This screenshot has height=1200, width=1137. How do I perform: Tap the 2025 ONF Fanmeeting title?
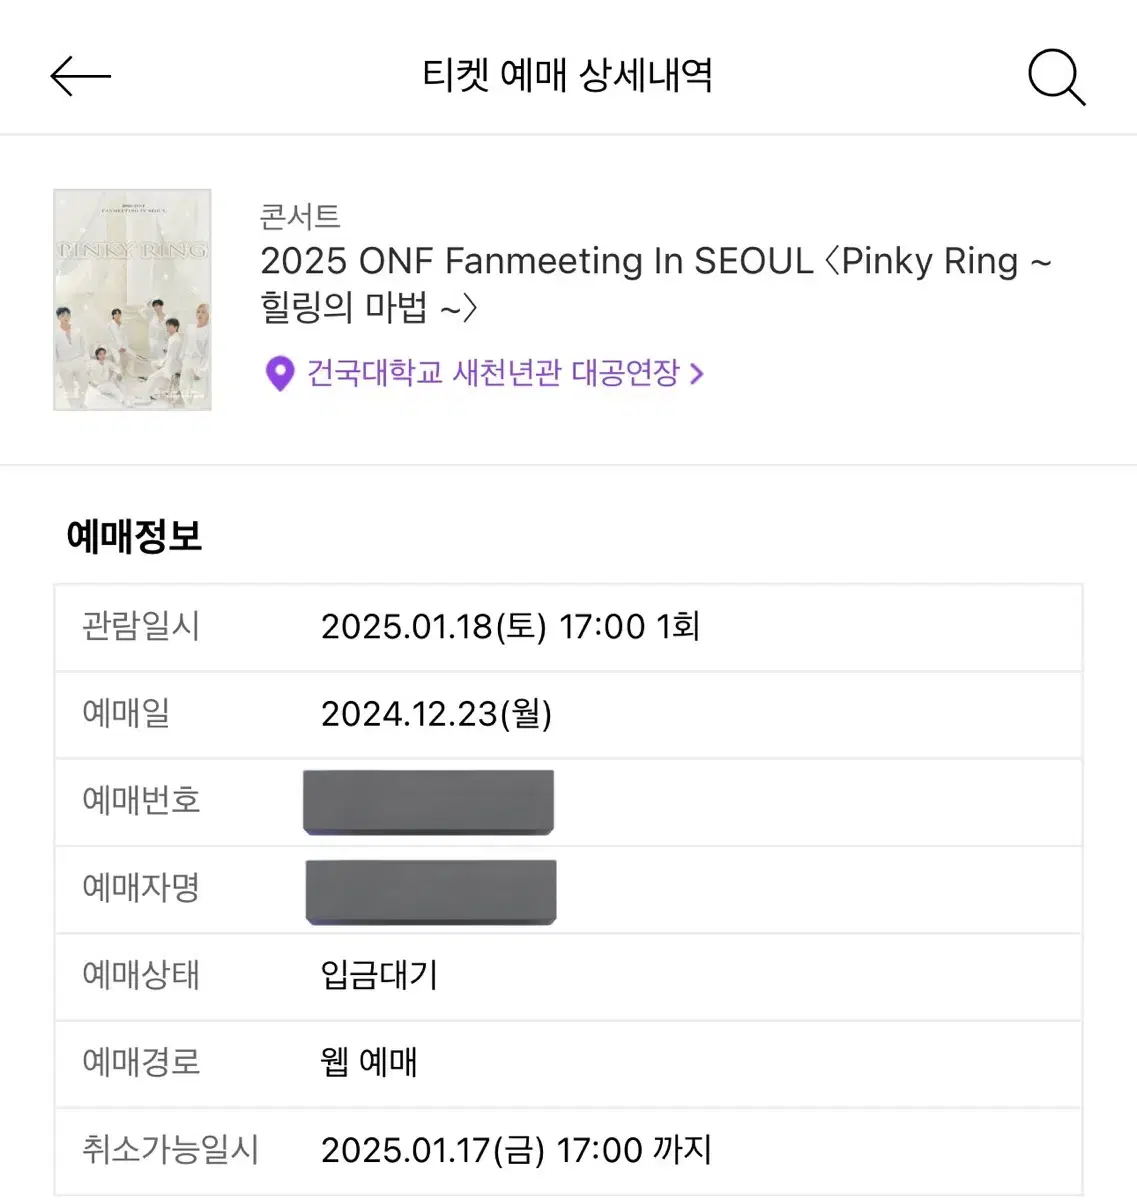click(656, 283)
